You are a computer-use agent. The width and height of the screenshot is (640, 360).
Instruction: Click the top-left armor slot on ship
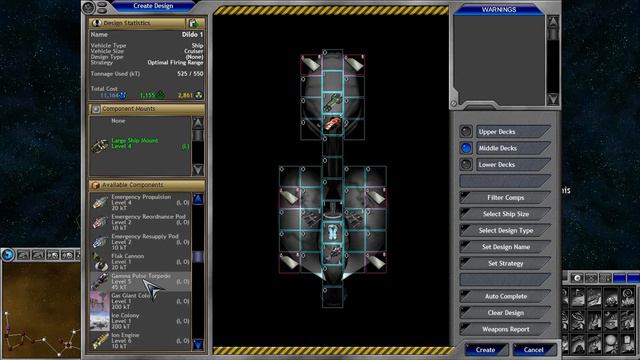click(x=311, y=64)
